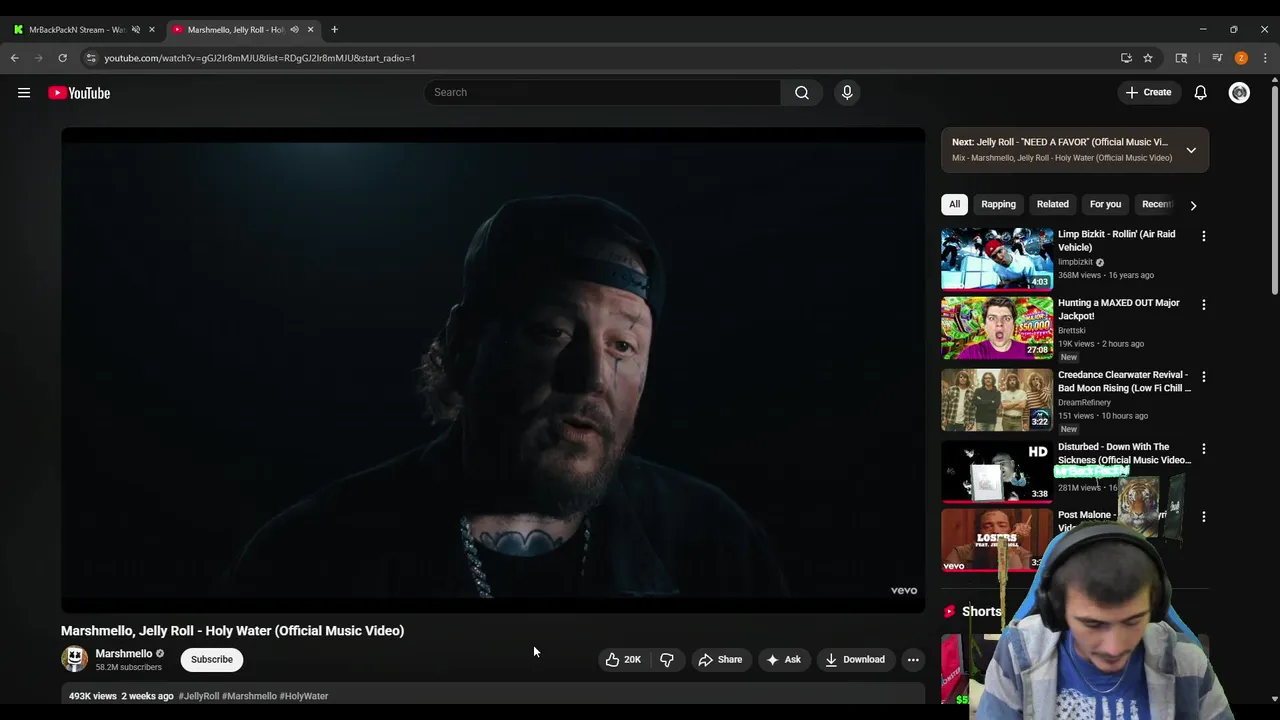
Task: Switch to MrBackPackN Stream tab
Action: (x=77, y=30)
